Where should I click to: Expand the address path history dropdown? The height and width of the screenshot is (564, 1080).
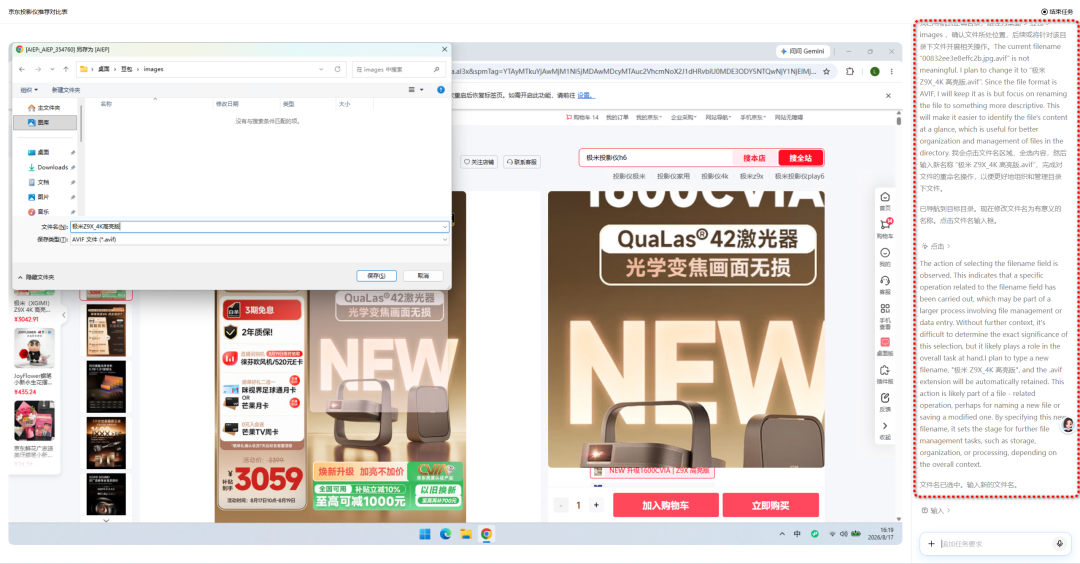[321, 70]
